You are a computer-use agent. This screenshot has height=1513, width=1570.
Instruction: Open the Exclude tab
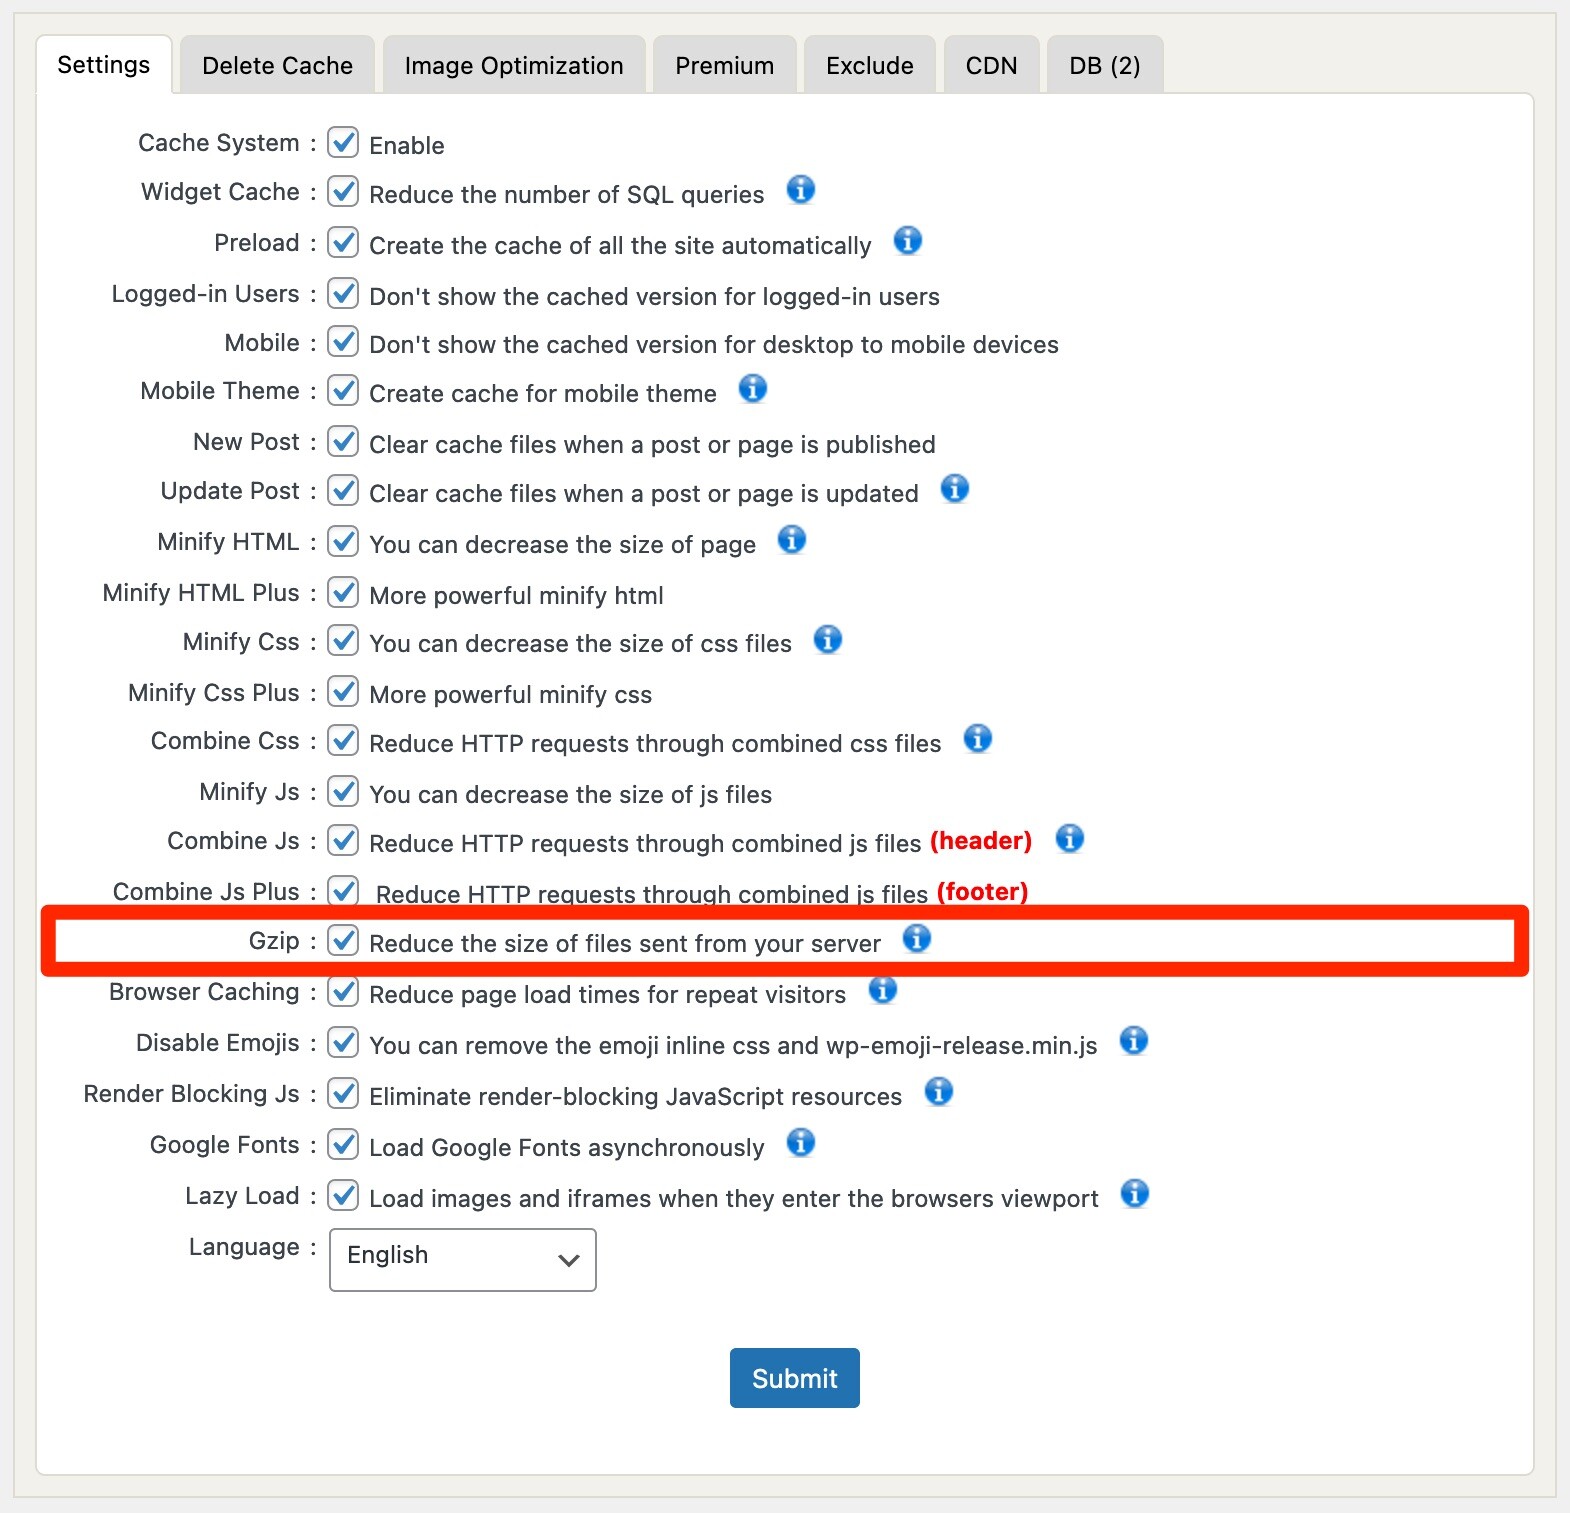[870, 66]
